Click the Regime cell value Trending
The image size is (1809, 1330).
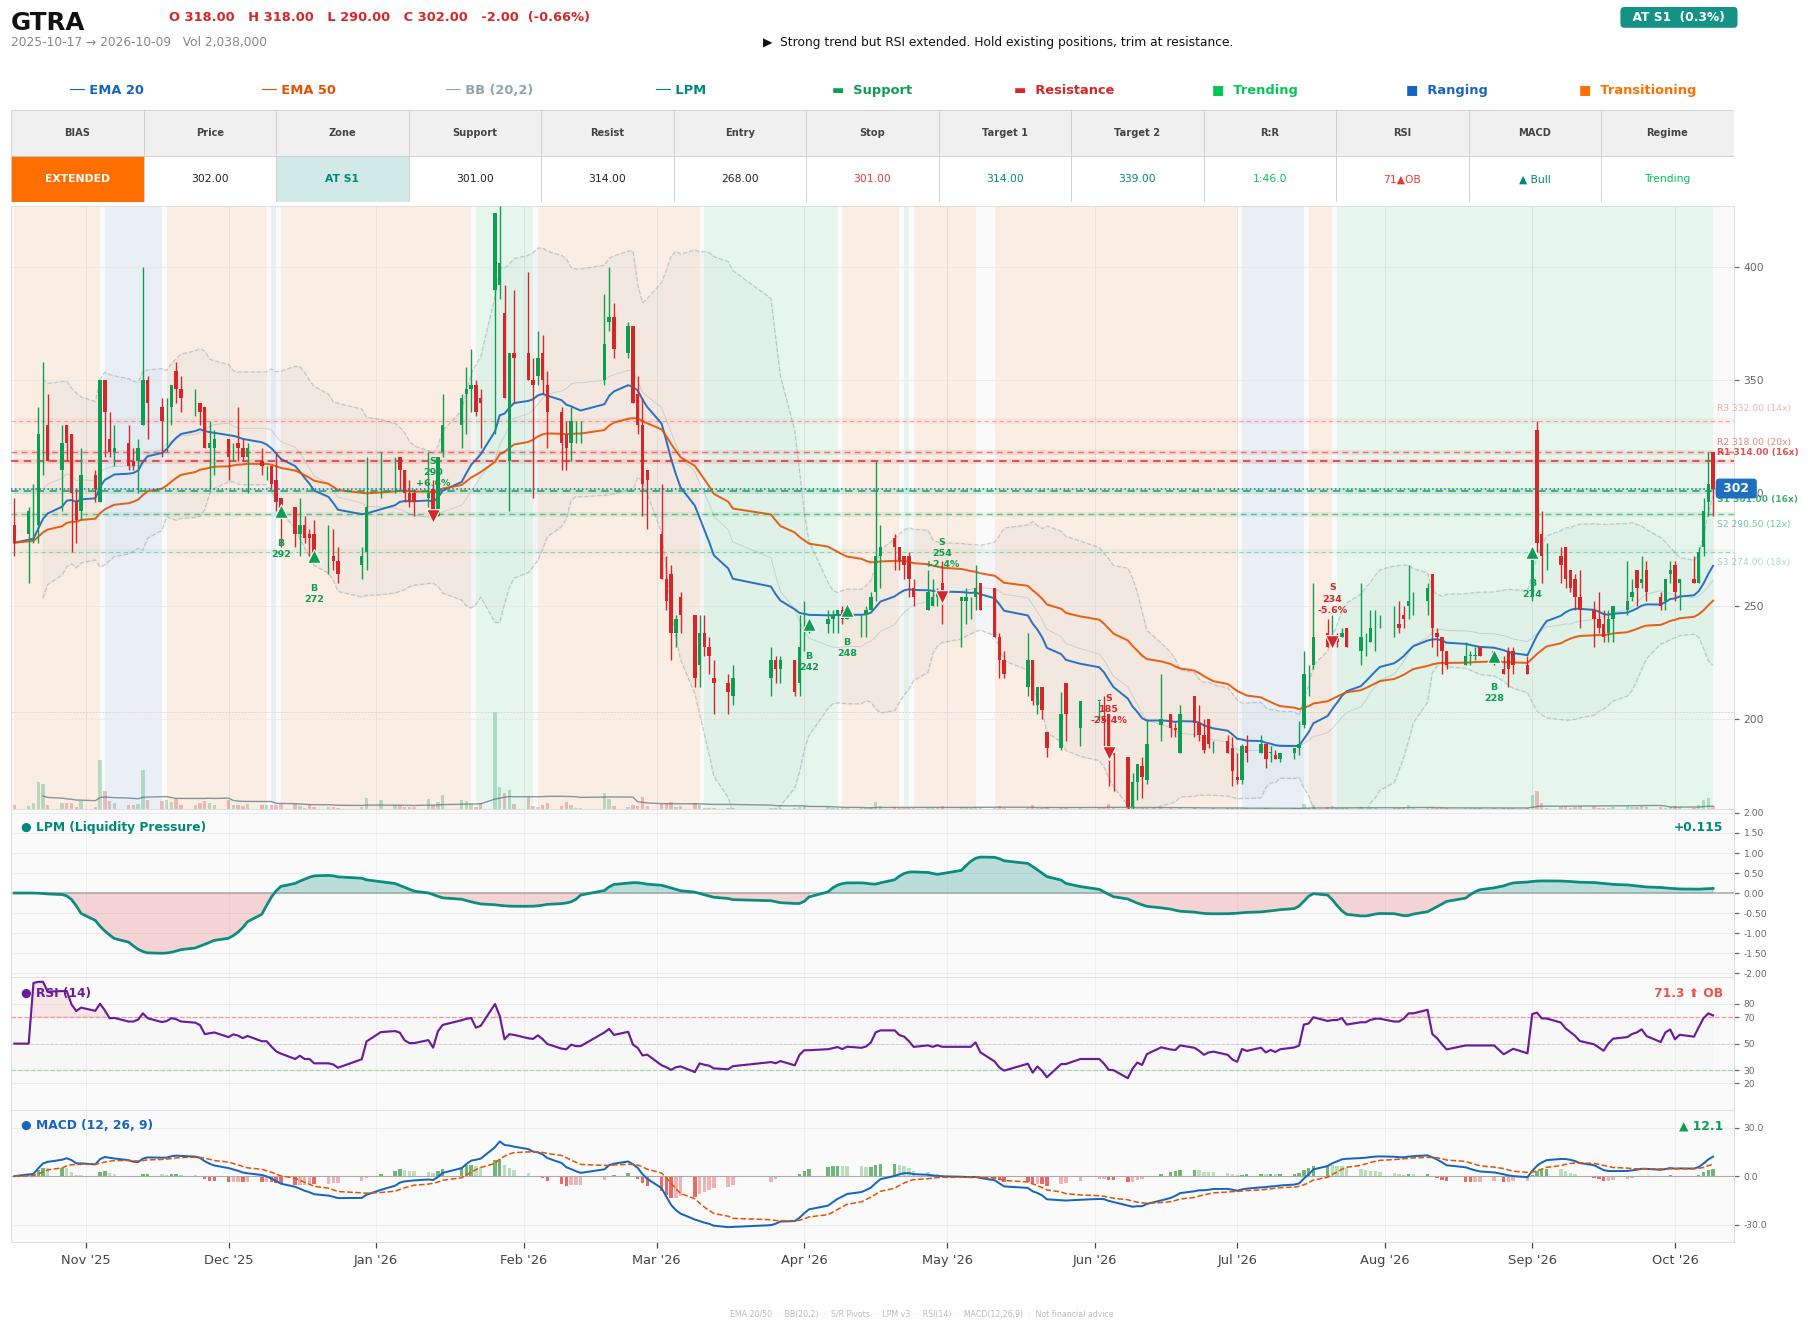1667,179
